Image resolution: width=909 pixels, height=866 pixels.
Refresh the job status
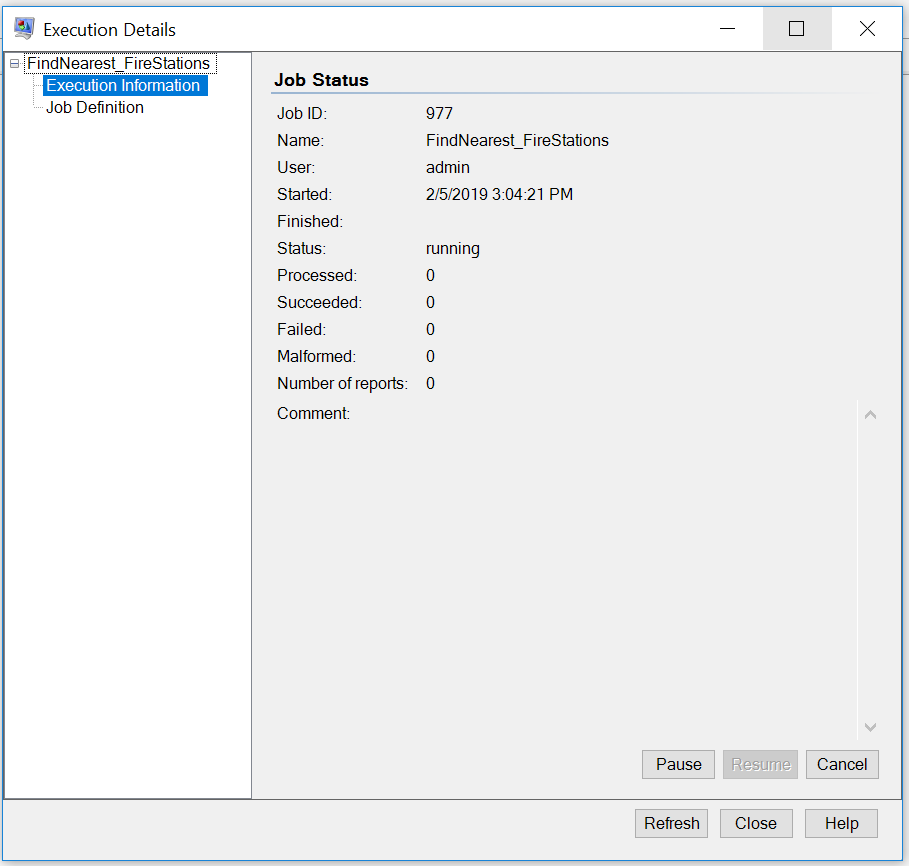click(671, 824)
